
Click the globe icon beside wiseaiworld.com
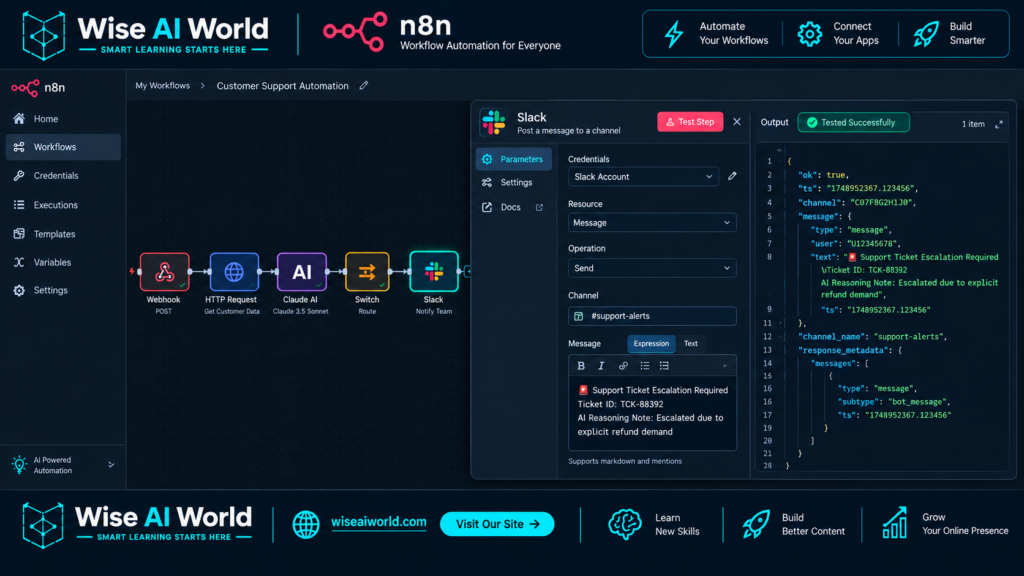[x=306, y=524]
